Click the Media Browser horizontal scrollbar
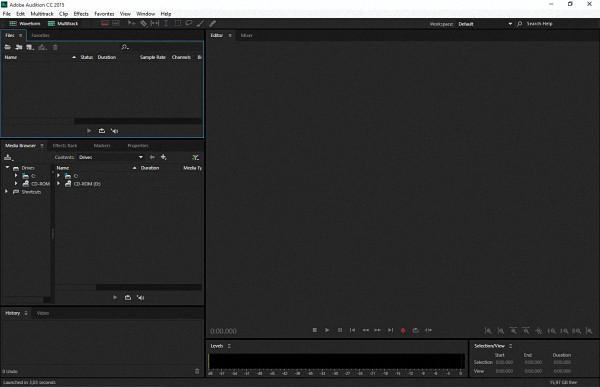This screenshot has height=387, width=600. [129, 287]
